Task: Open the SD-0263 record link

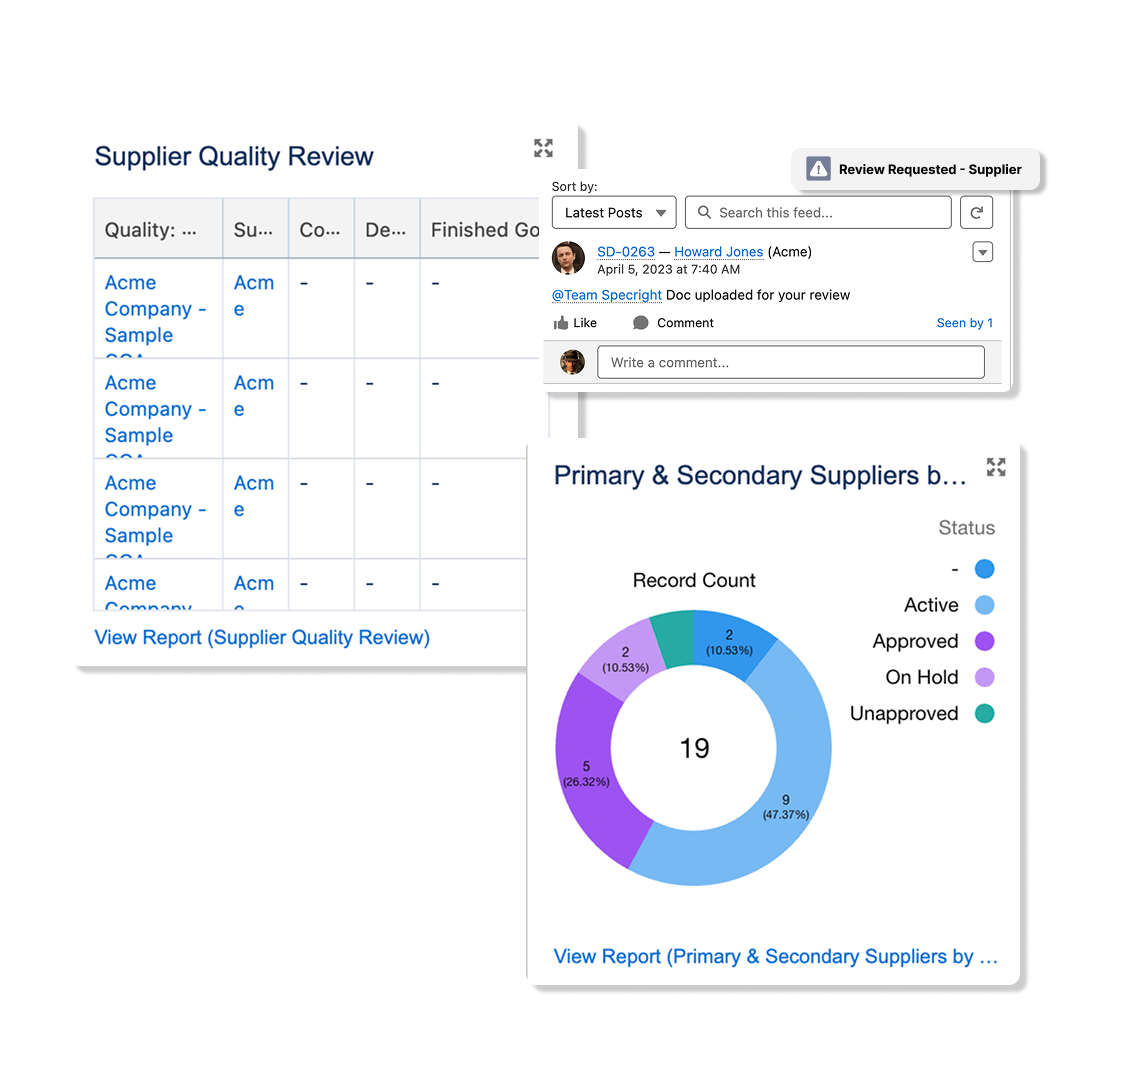Action: coord(626,252)
